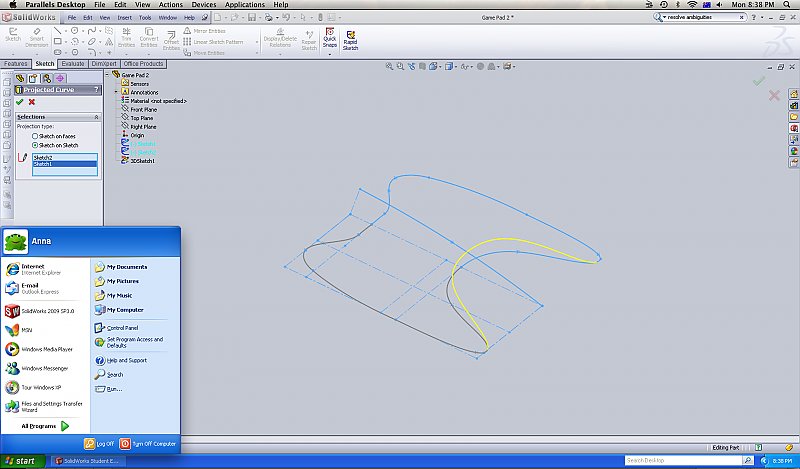Select the Sketch on faces option
The image size is (800, 469).
pos(36,136)
